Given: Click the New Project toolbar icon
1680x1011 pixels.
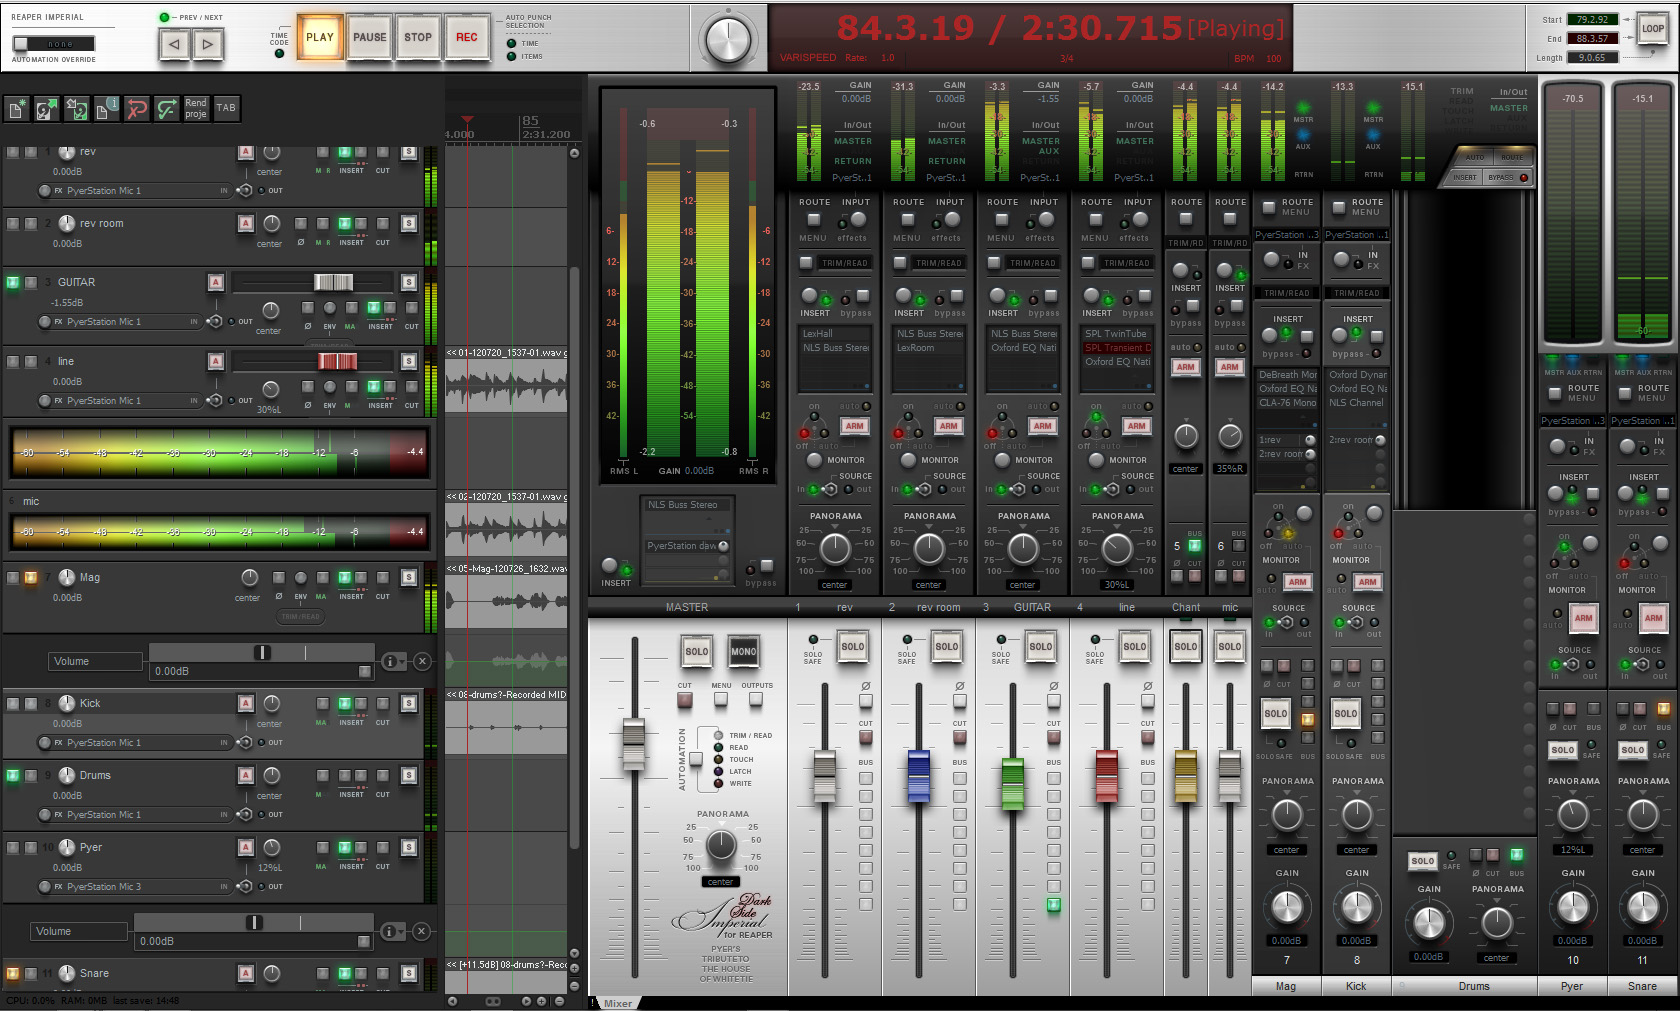Looking at the screenshot, I should click(17, 109).
